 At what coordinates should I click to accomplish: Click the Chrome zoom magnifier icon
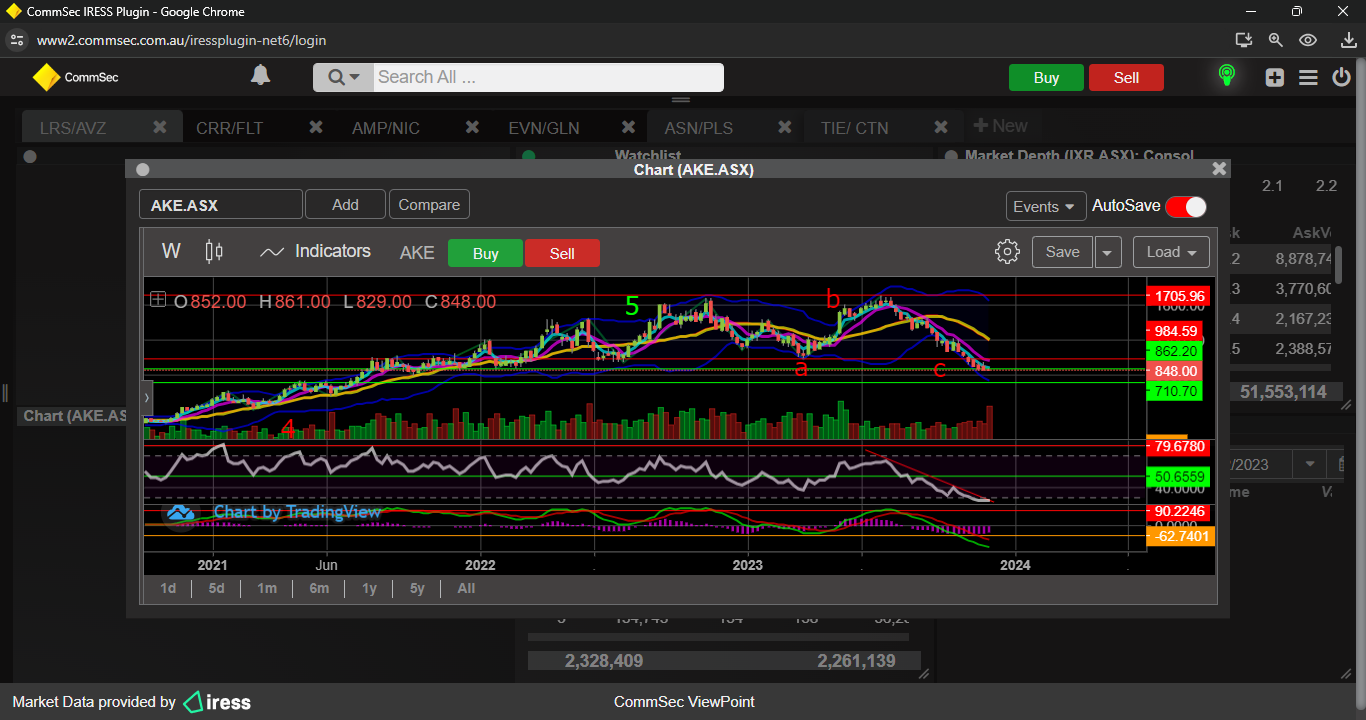[1275, 40]
